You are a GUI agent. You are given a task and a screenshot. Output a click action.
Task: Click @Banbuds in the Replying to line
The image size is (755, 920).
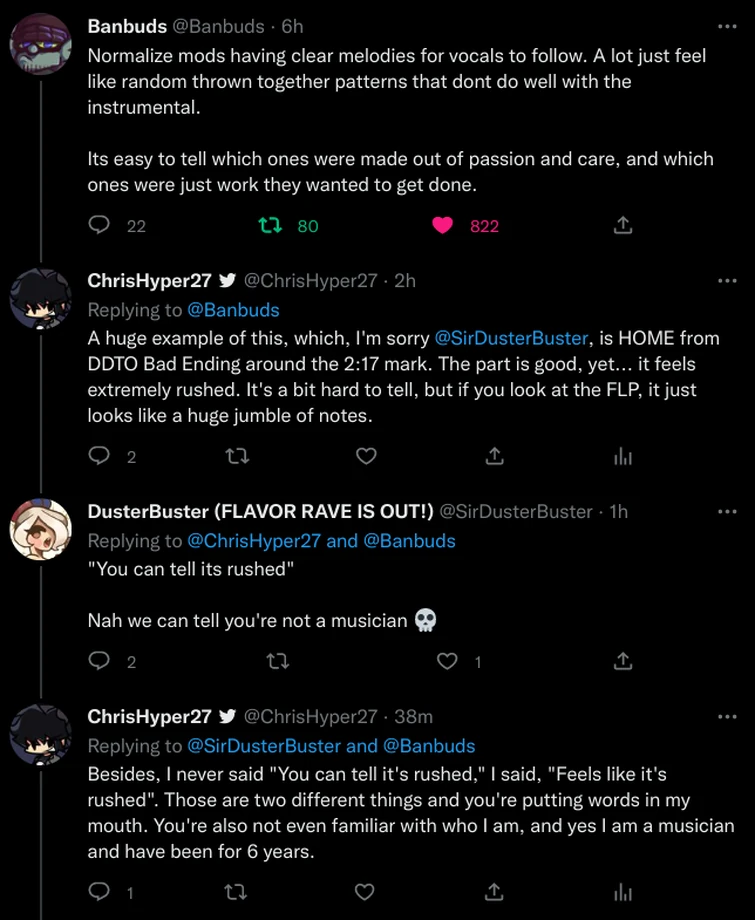click(x=233, y=310)
